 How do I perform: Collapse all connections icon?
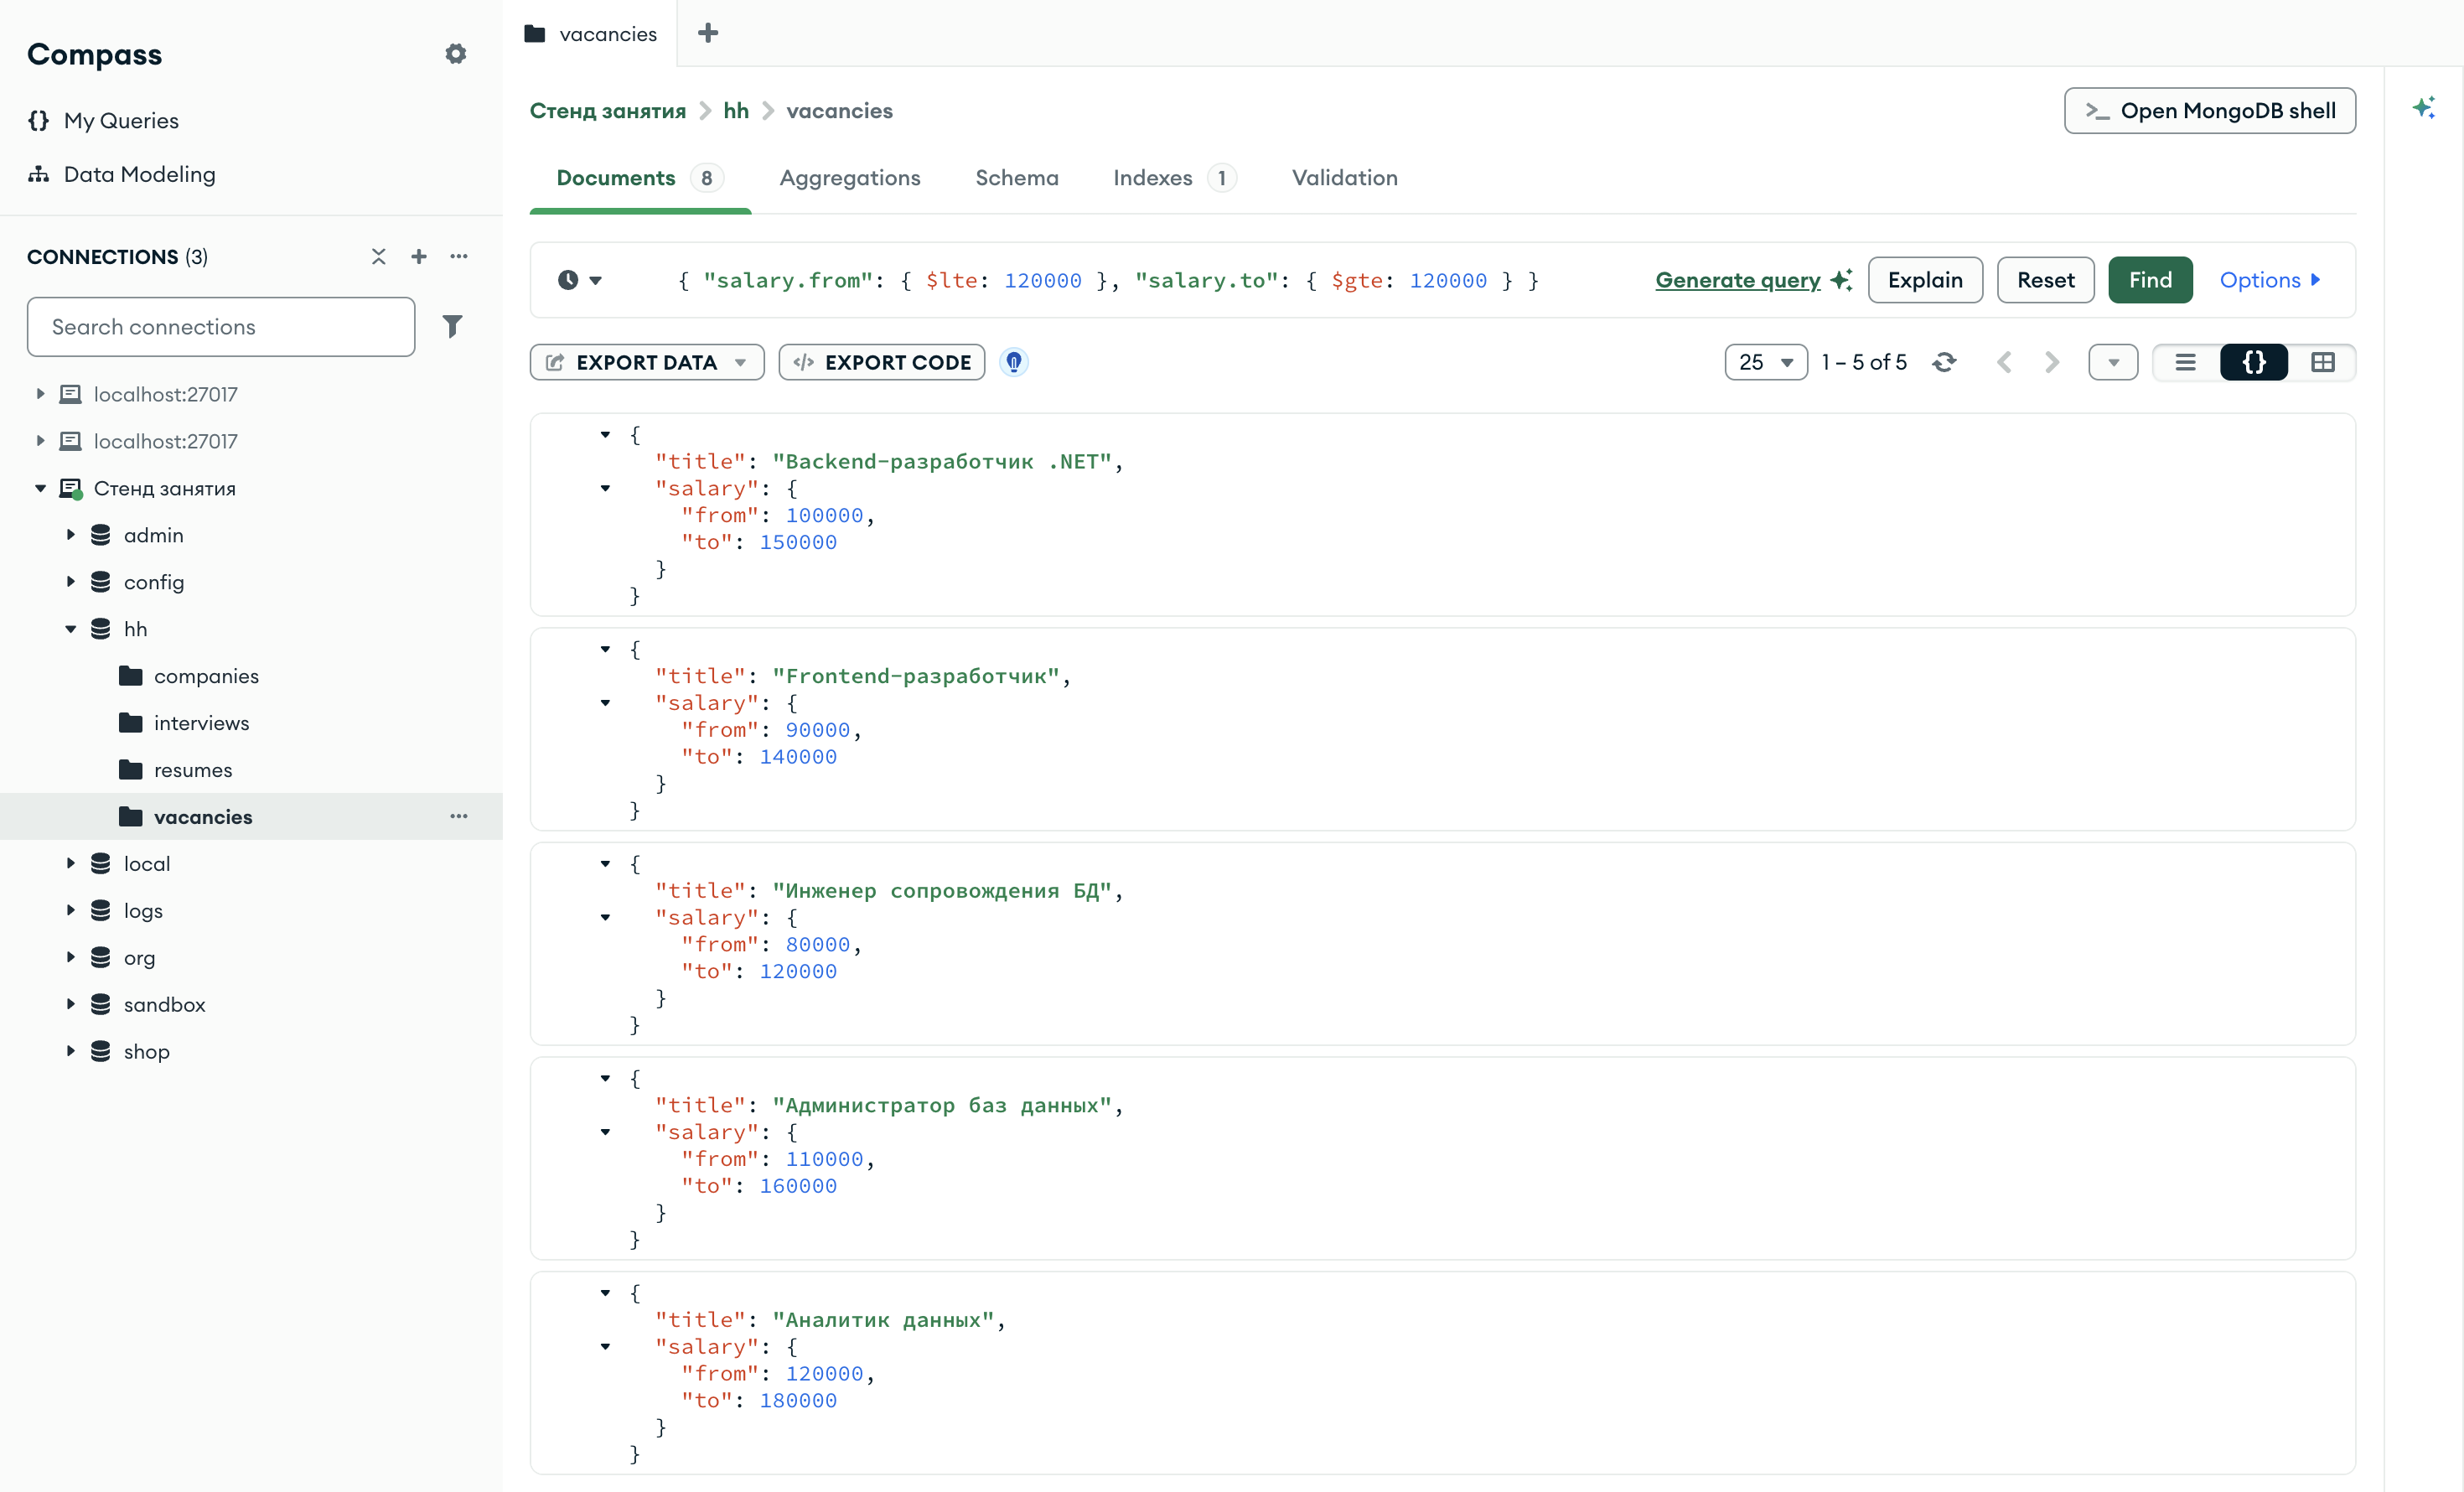(x=378, y=257)
